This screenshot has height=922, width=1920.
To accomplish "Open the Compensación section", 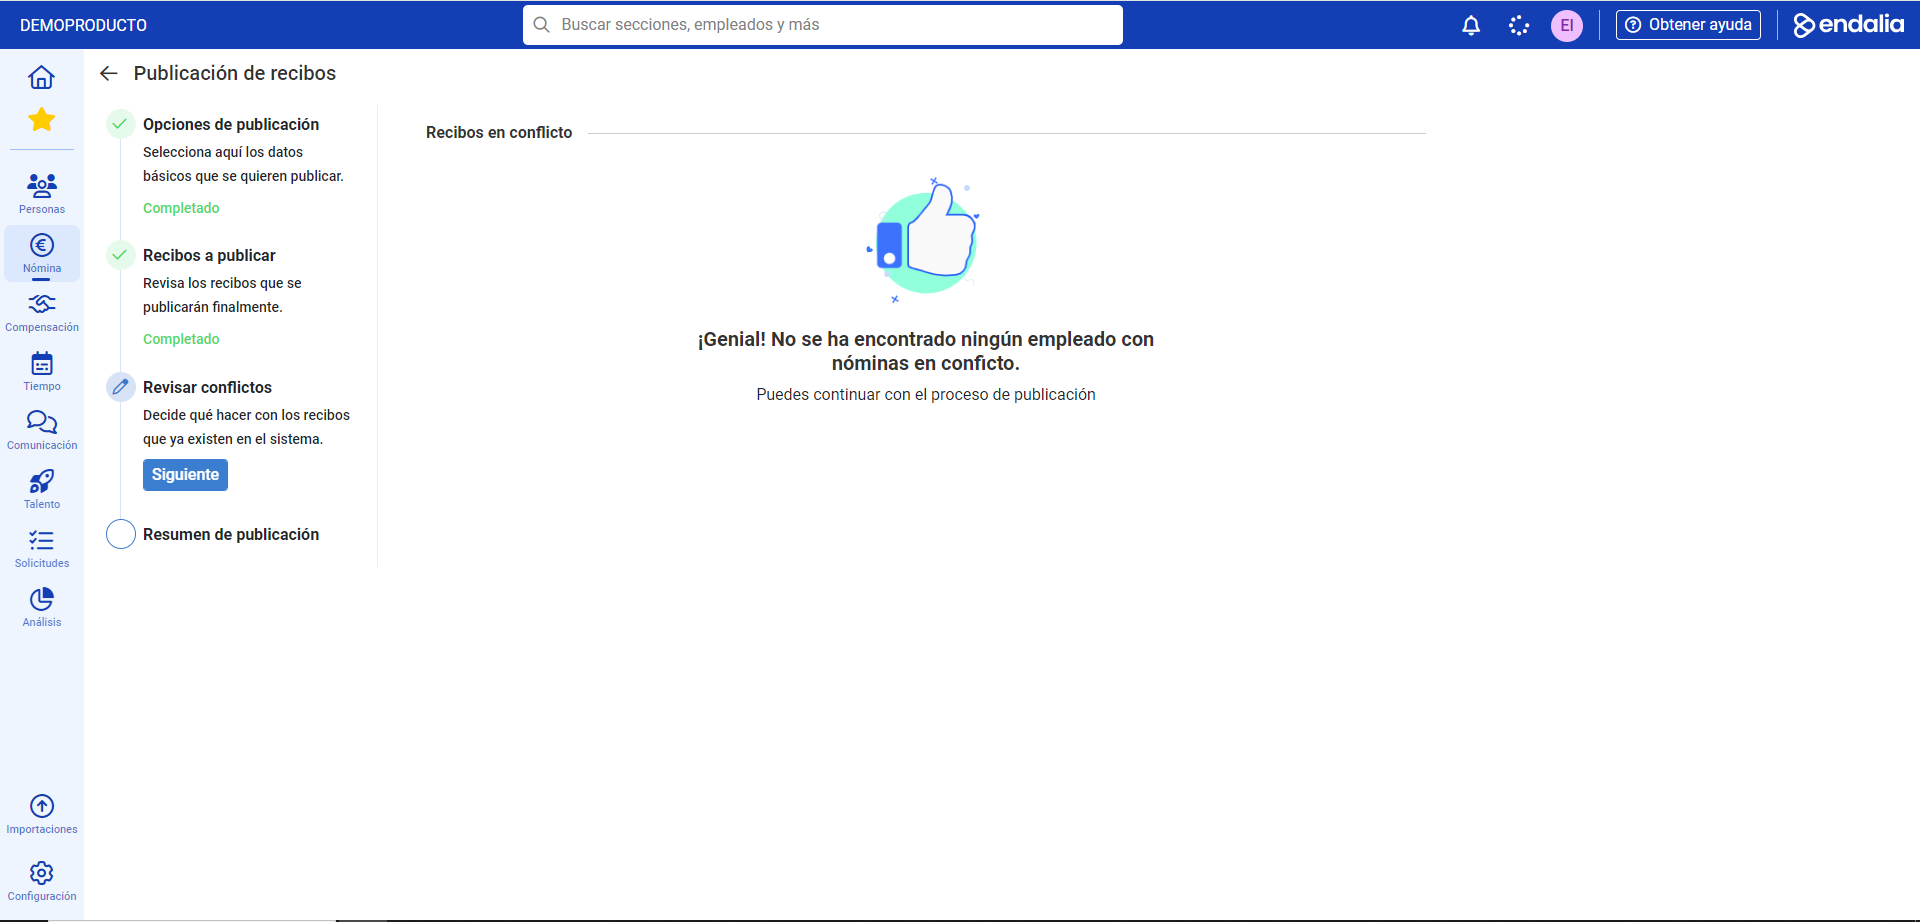I will [x=42, y=312].
